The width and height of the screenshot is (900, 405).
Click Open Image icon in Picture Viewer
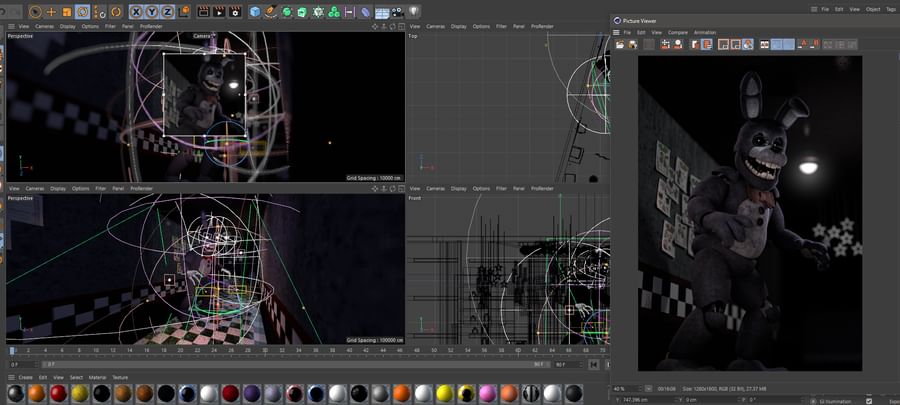[620, 44]
